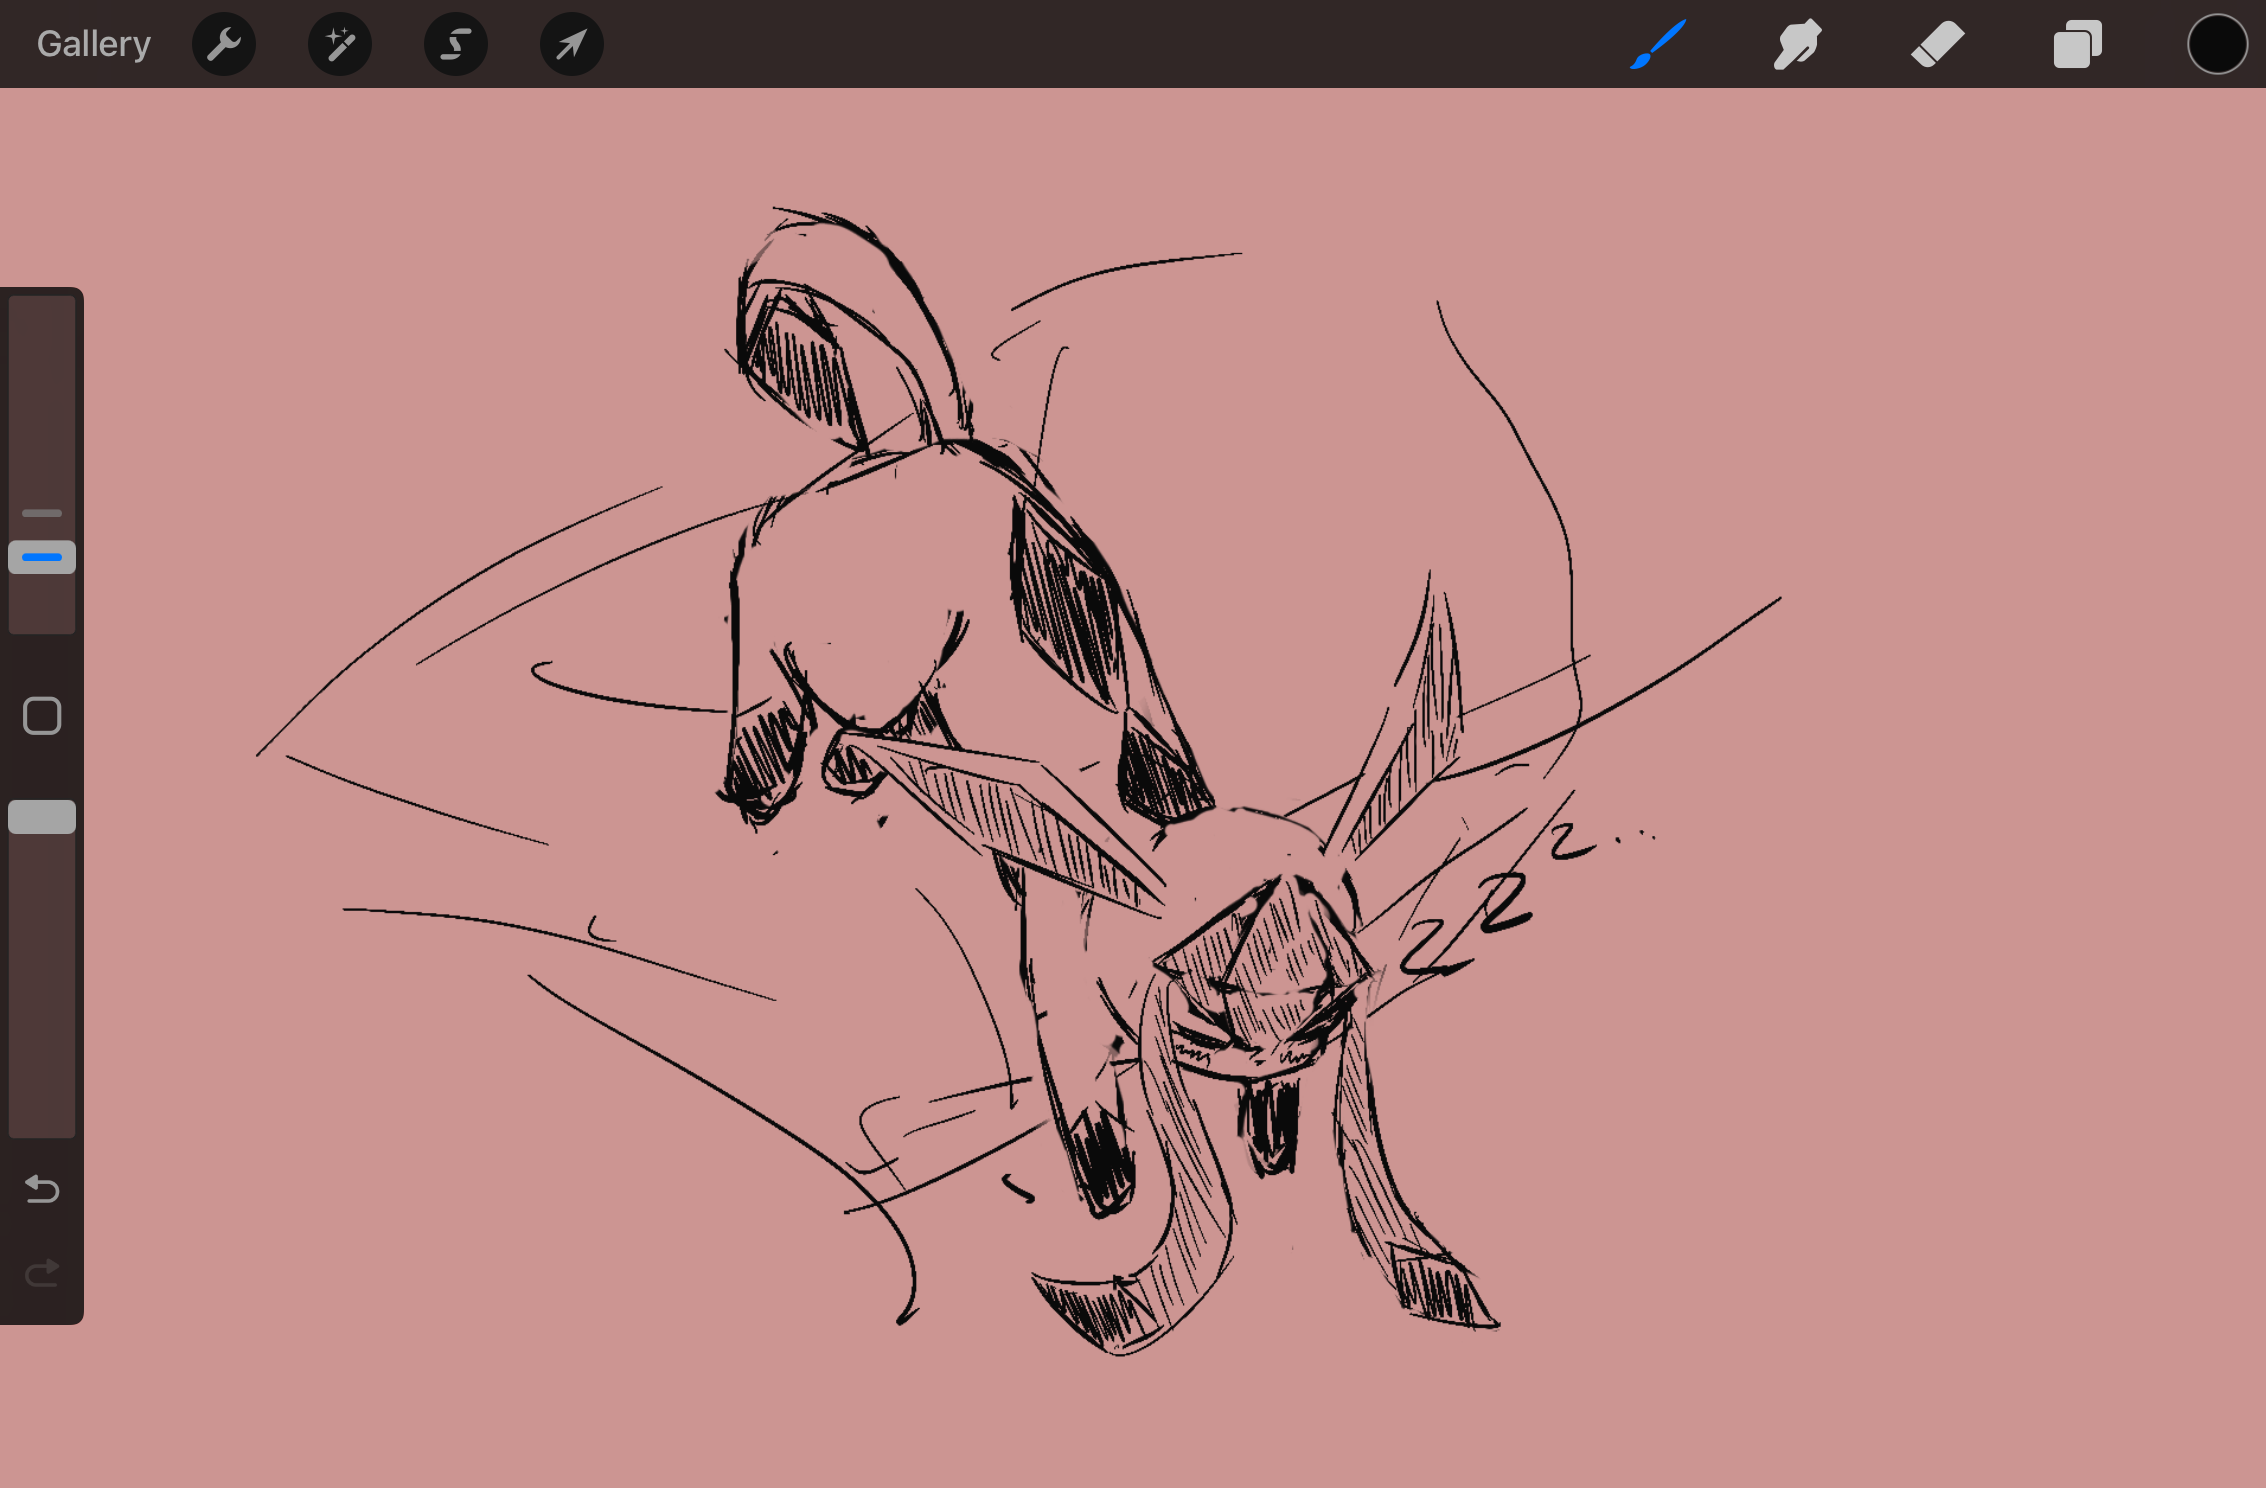Click the brush opacity slider handle

(x=42, y=817)
